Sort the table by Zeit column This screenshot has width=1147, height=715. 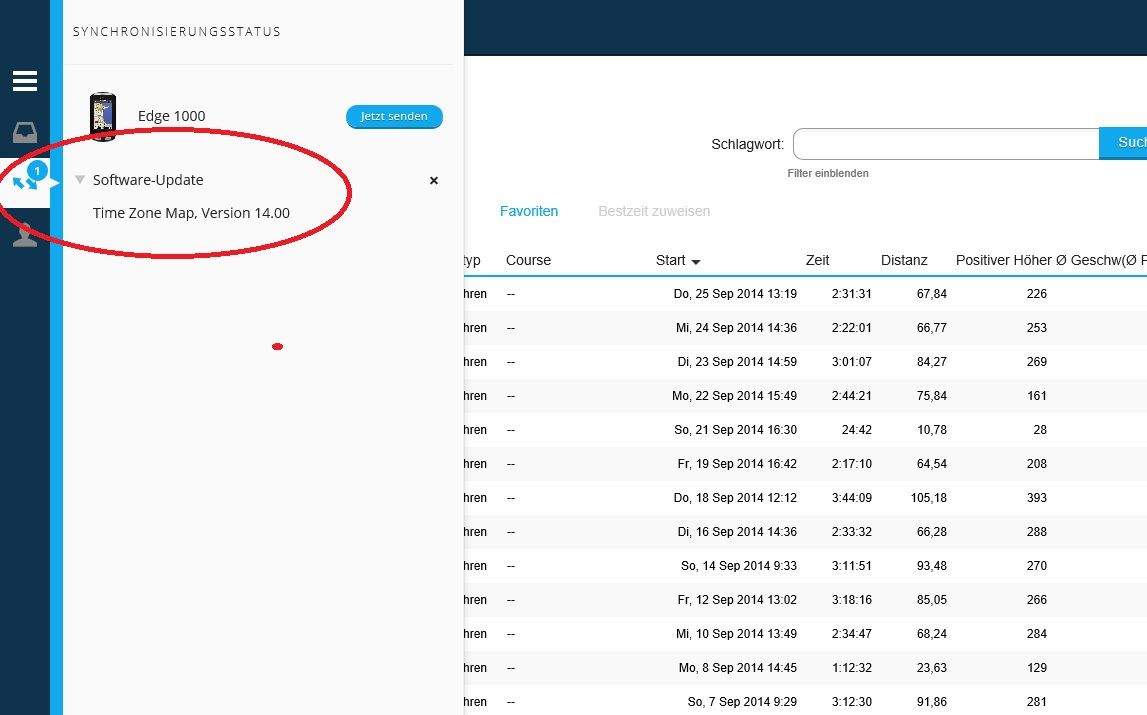tap(817, 260)
